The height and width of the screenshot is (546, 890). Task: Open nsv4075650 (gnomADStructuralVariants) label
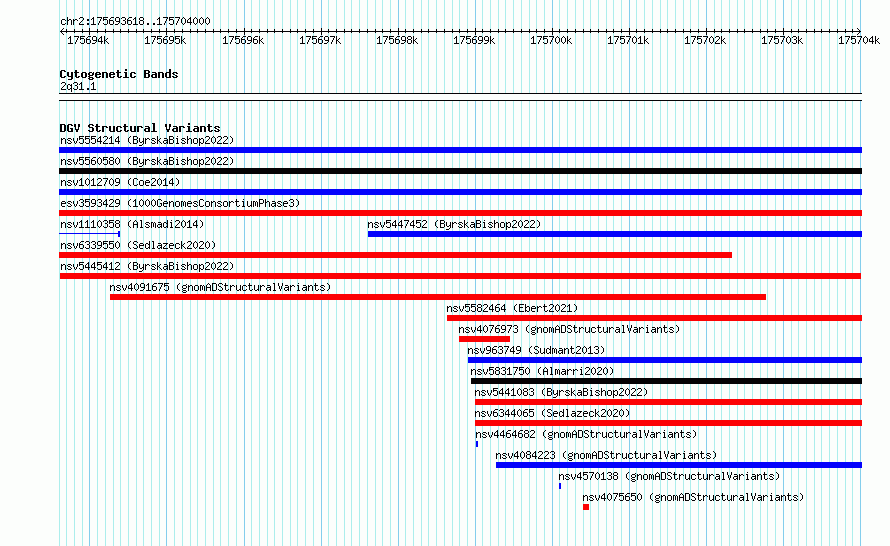[x=693, y=497]
